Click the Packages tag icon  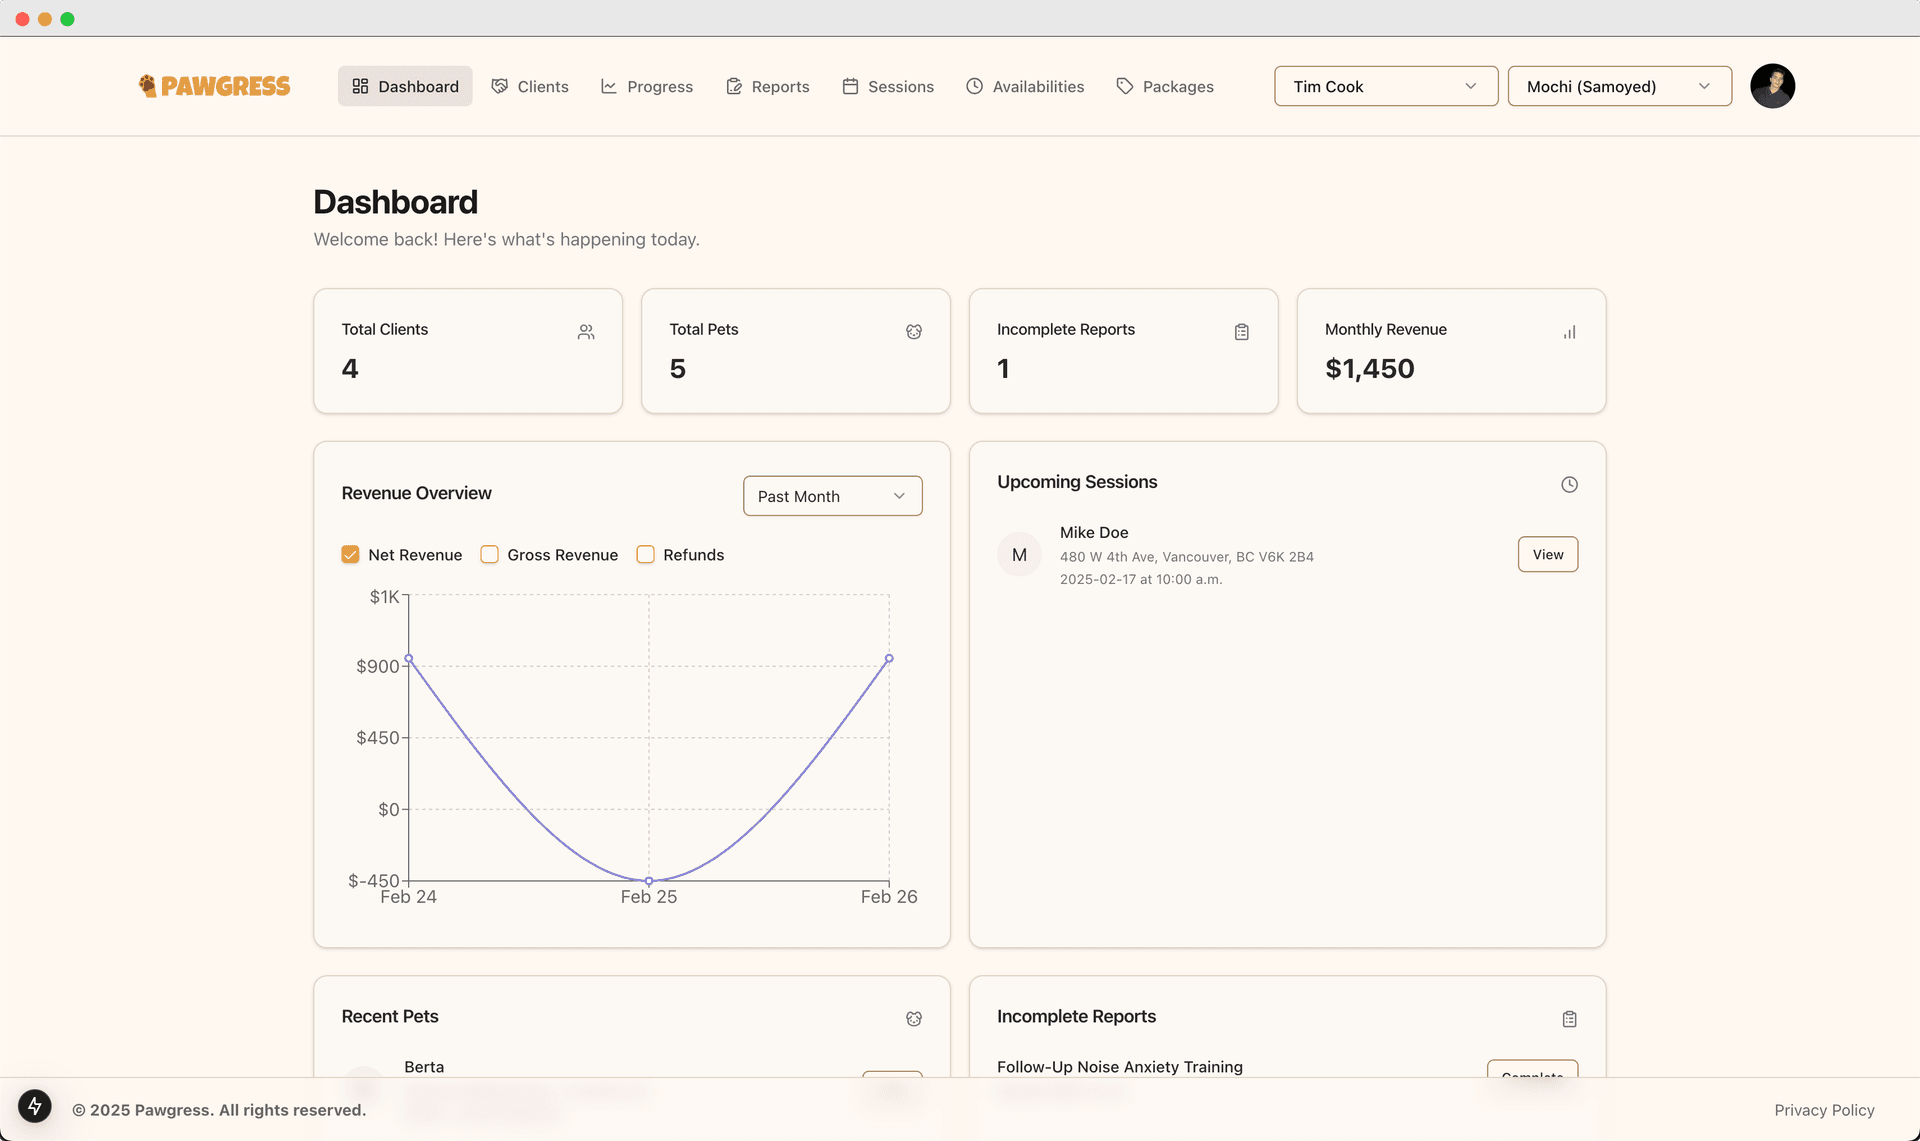point(1123,86)
